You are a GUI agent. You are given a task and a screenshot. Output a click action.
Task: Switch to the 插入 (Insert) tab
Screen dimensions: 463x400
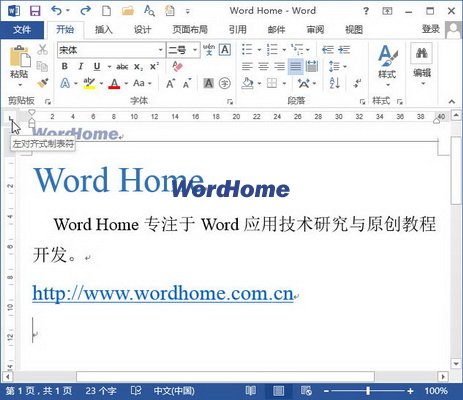pyautogui.click(x=104, y=30)
